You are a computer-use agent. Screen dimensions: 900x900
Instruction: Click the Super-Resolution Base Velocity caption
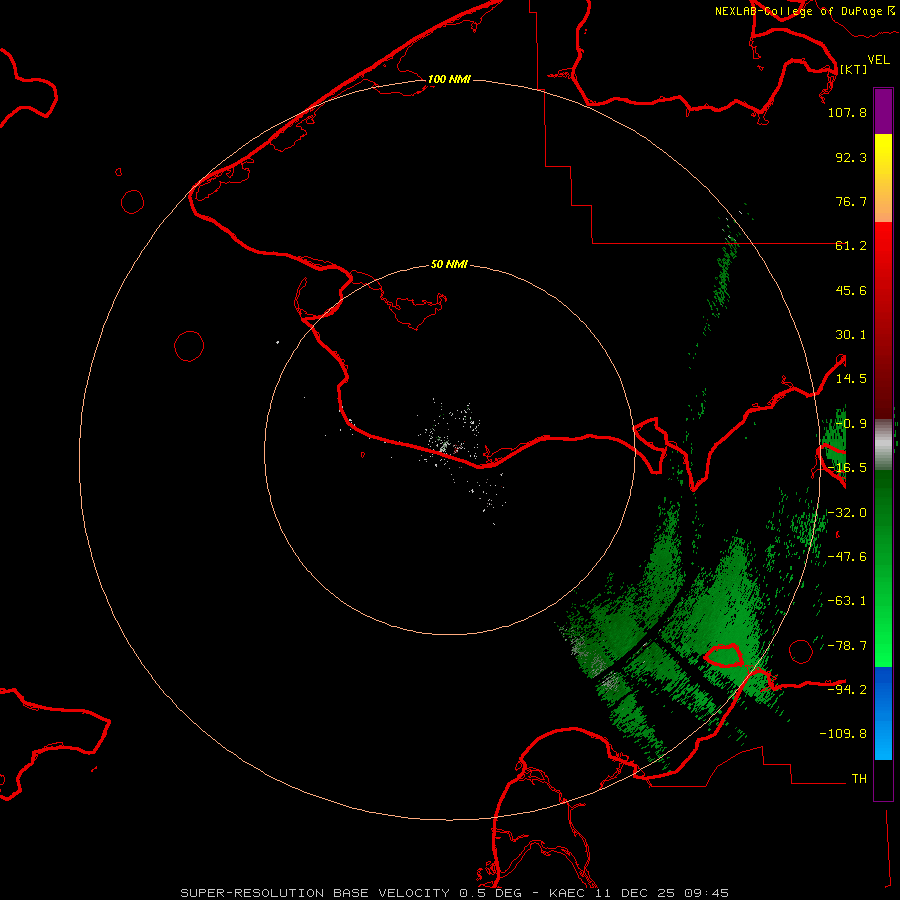[x=455, y=893]
